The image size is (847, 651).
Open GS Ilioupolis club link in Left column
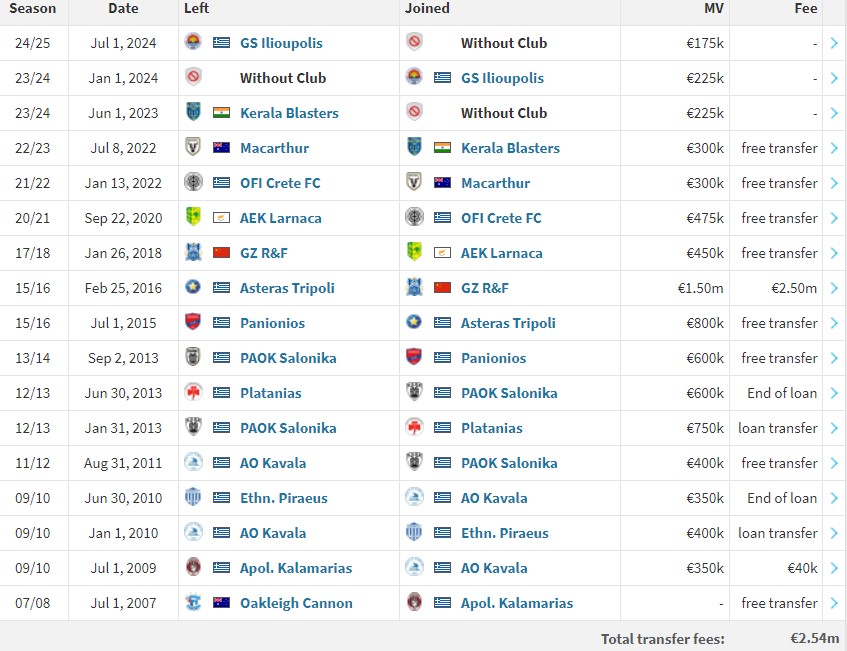coord(281,43)
